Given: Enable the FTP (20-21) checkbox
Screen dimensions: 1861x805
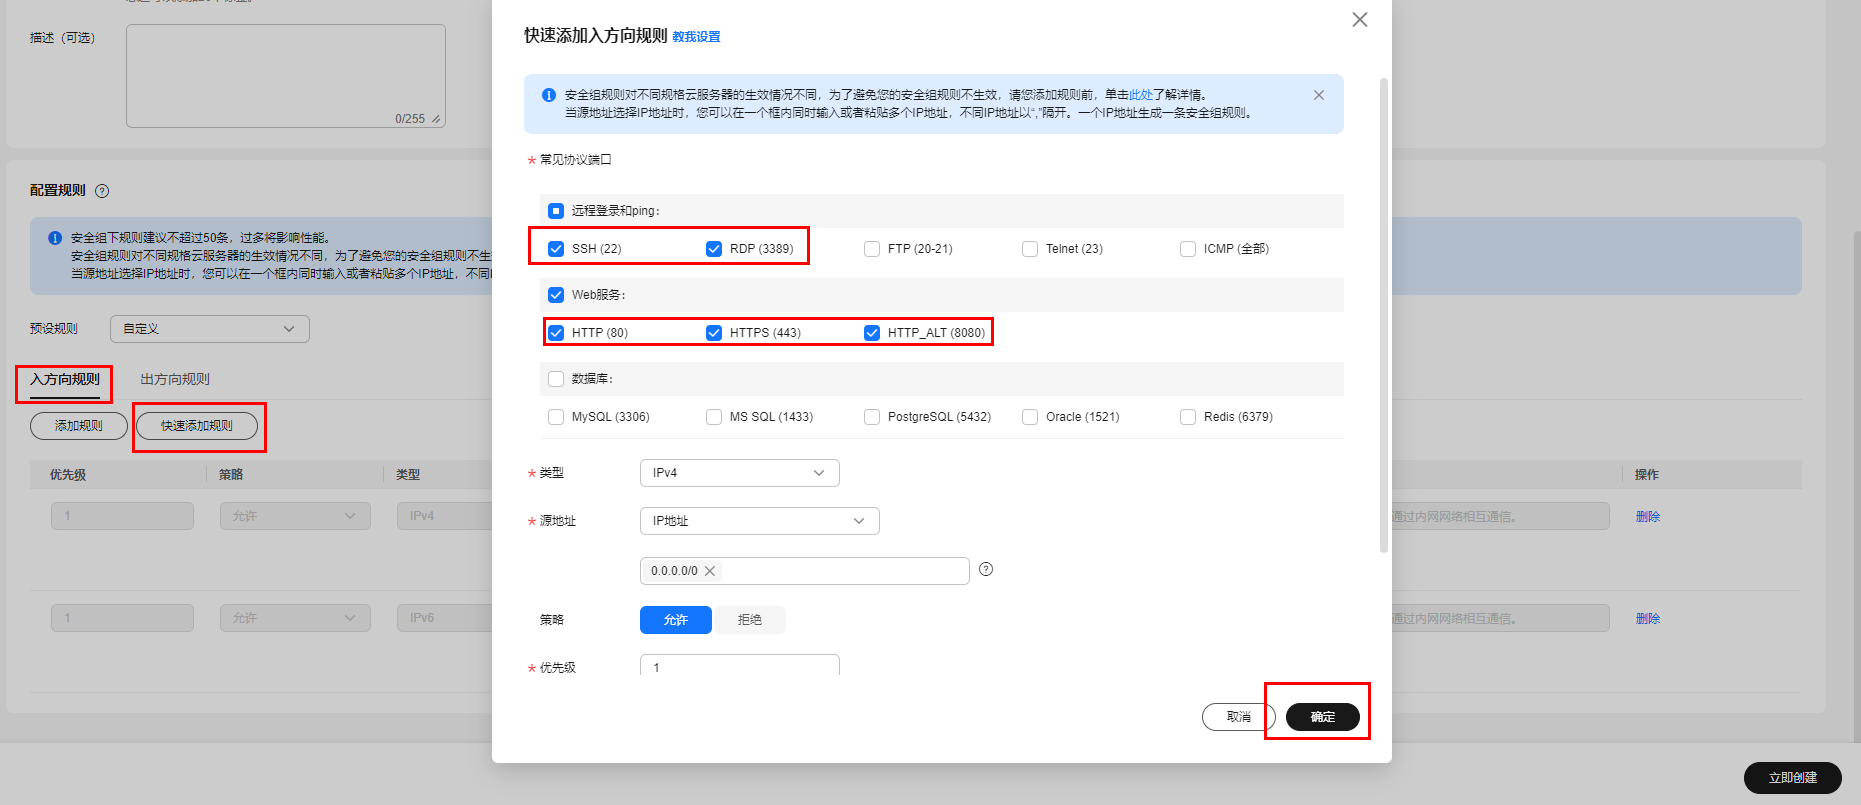Looking at the screenshot, I should [x=872, y=249].
